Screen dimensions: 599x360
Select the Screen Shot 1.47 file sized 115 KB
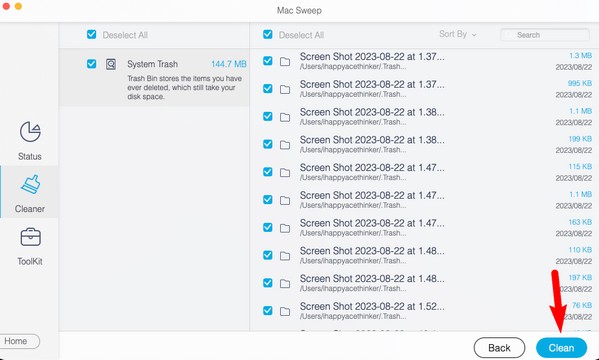pyautogui.click(x=372, y=168)
